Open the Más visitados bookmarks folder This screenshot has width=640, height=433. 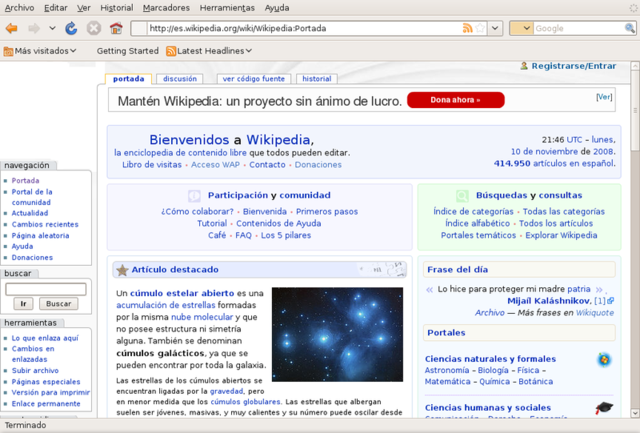pos(40,51)
